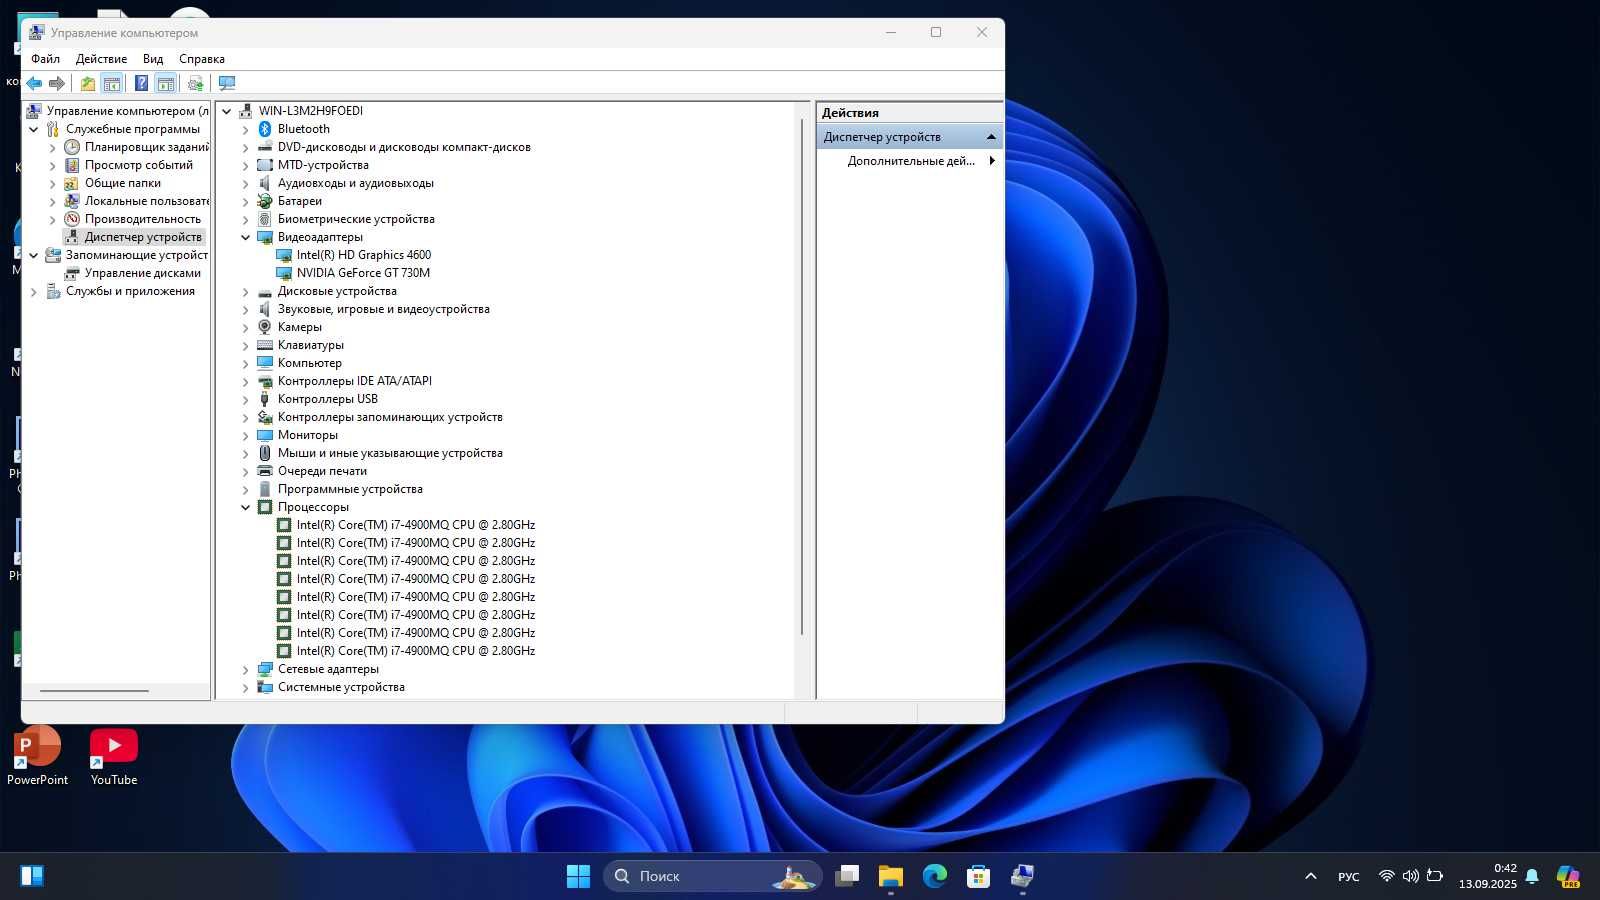
Task: Click the Контроллеры USB icon
Action: point(265,399)
